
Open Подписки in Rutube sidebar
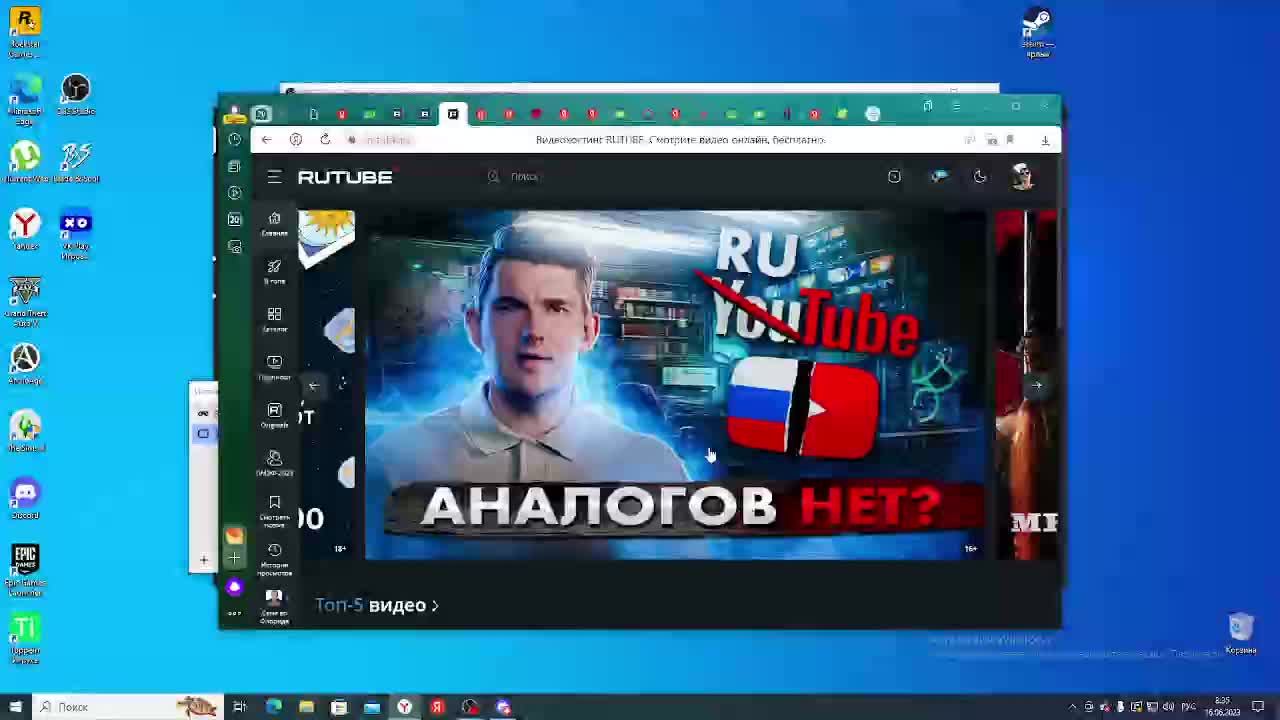(x=274, y=367)
